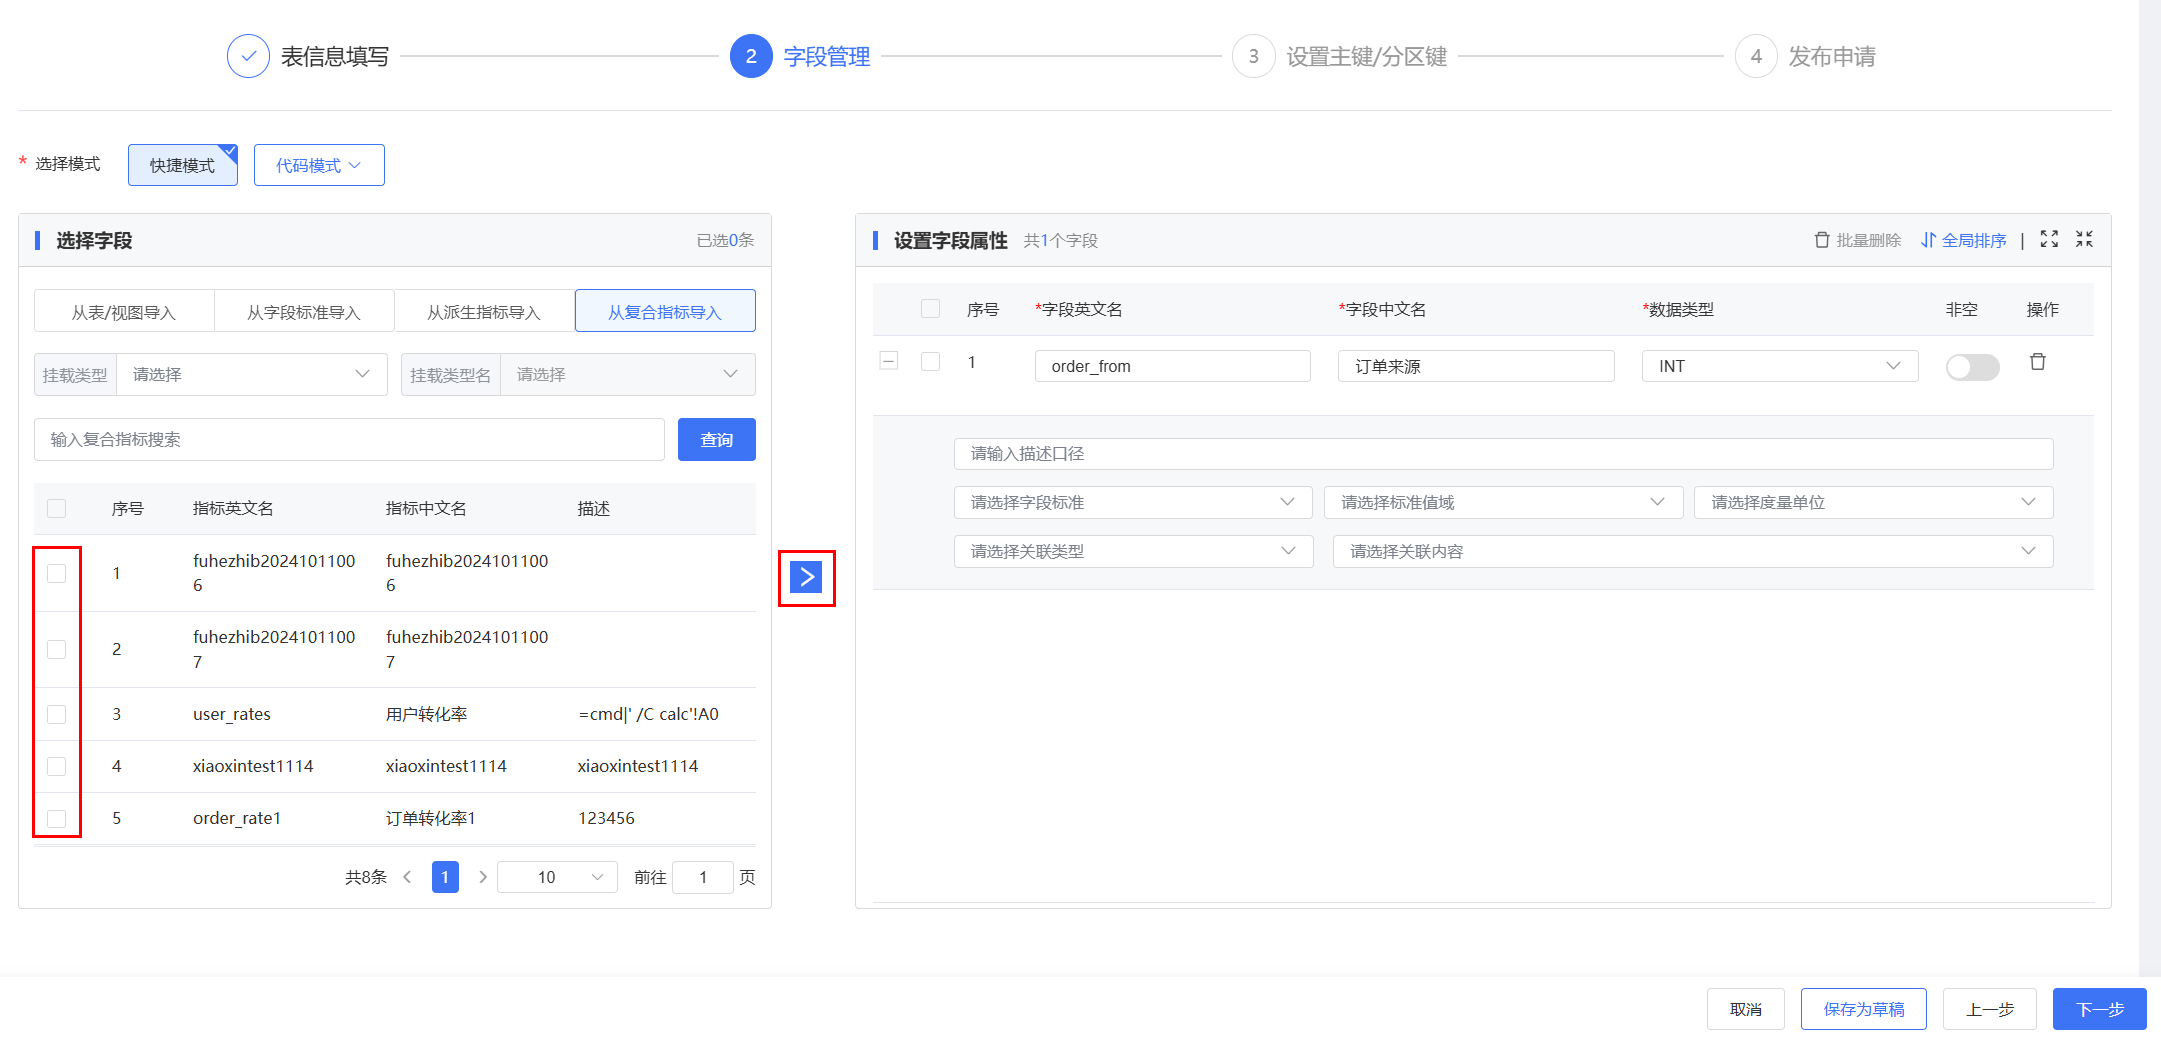
Task: Open the 请选择度量单位 dropdown
Action: pyautogui.click(x=1873, y=502)
